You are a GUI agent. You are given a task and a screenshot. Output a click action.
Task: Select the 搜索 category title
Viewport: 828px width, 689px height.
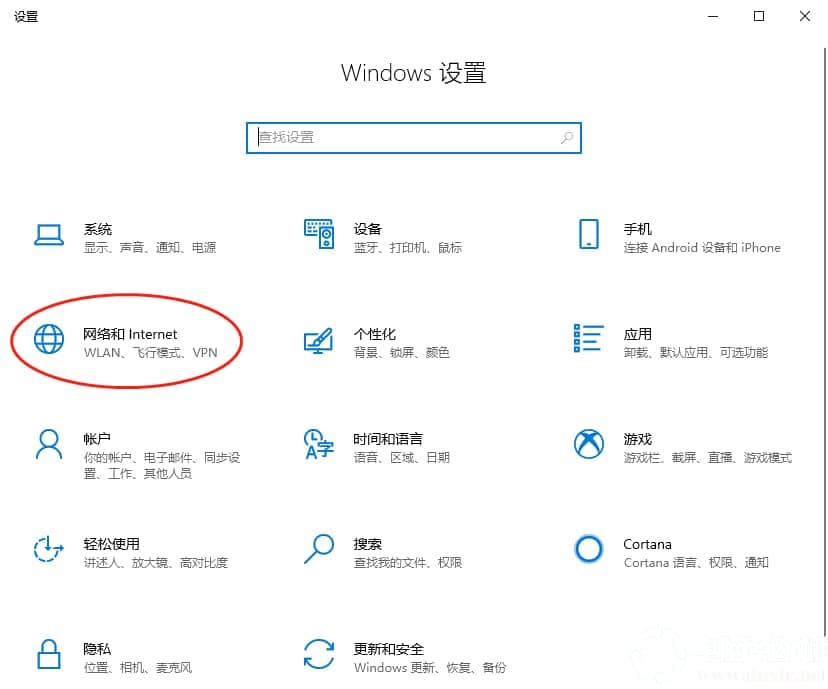[x=368, y=544]
